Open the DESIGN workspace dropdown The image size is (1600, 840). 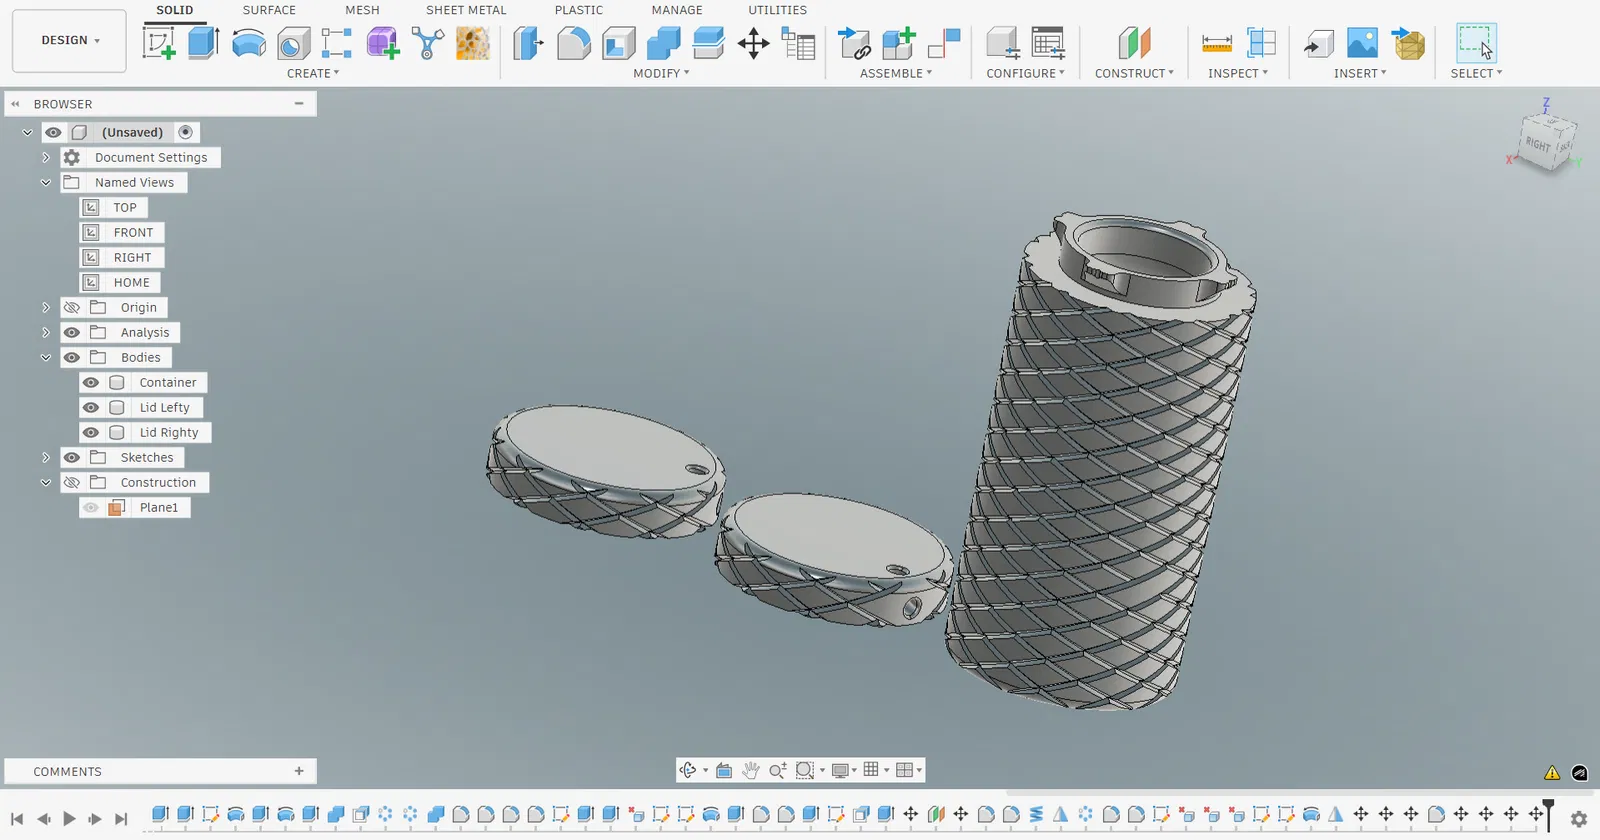[69, 41]
